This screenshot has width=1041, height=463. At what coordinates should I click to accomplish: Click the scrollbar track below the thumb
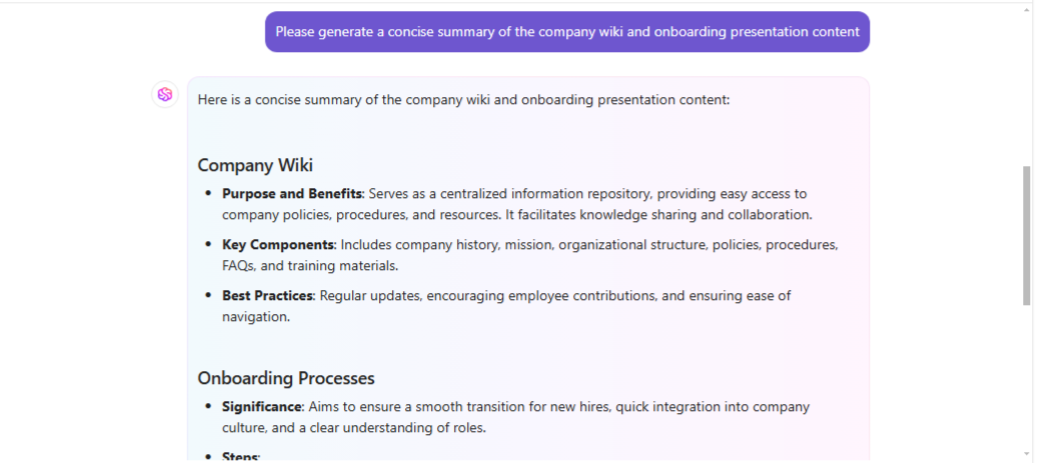(1026, 380)
